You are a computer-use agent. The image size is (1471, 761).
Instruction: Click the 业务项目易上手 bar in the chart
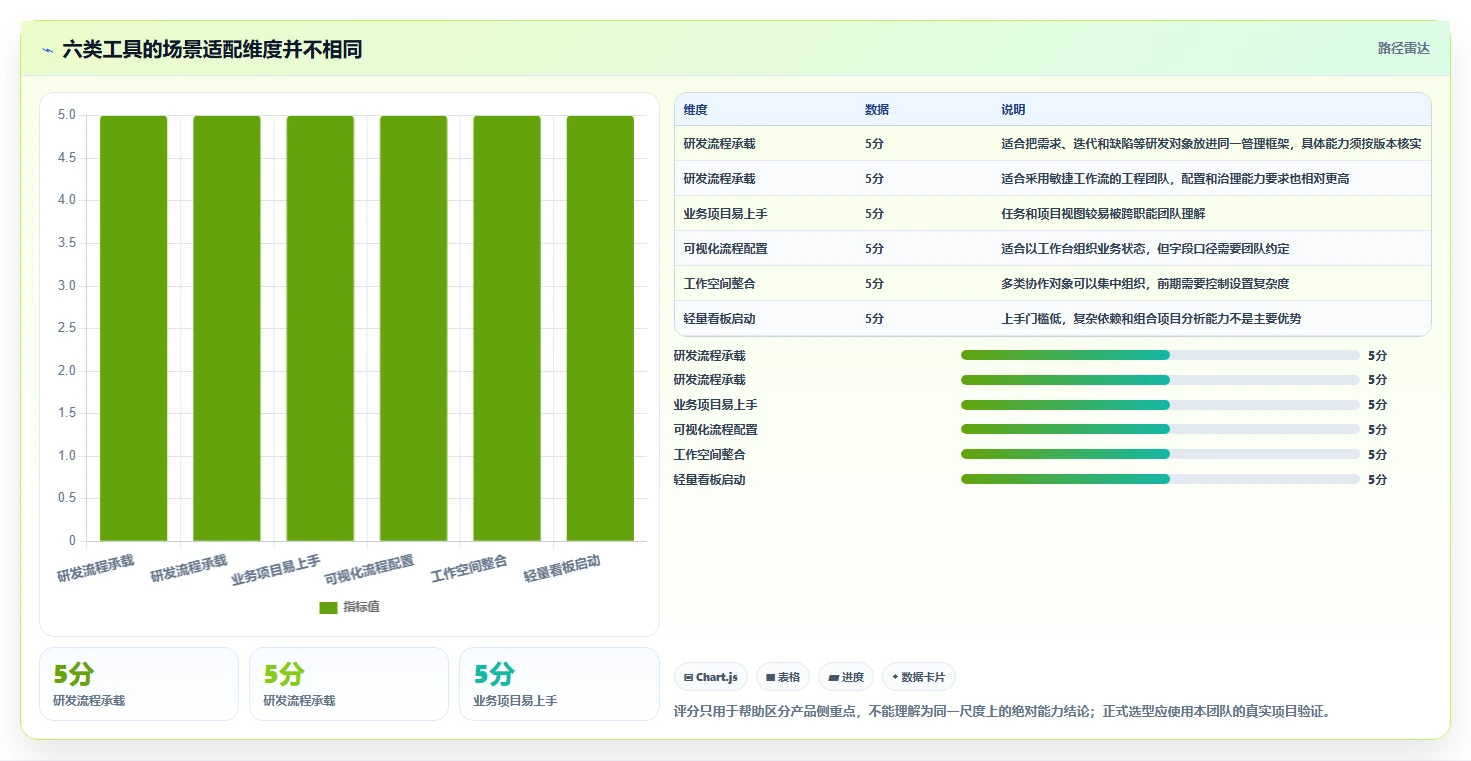(320, 328)
